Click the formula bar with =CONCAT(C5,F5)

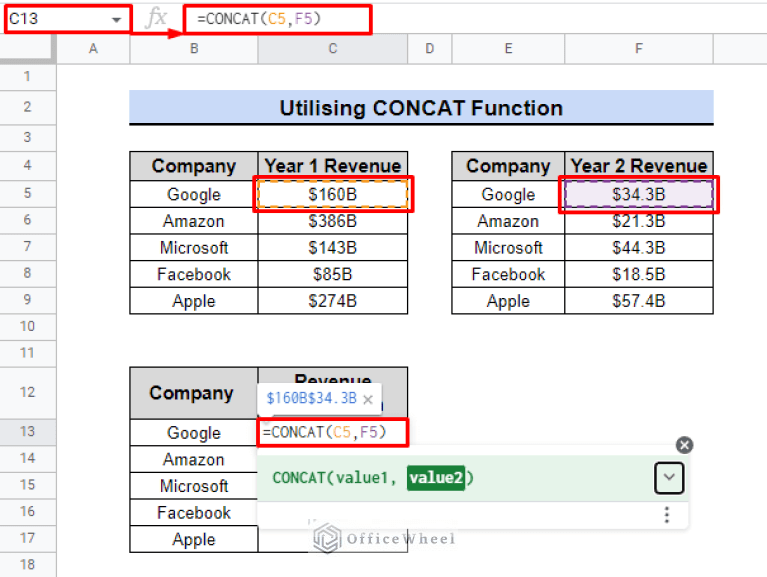point(277,19)
